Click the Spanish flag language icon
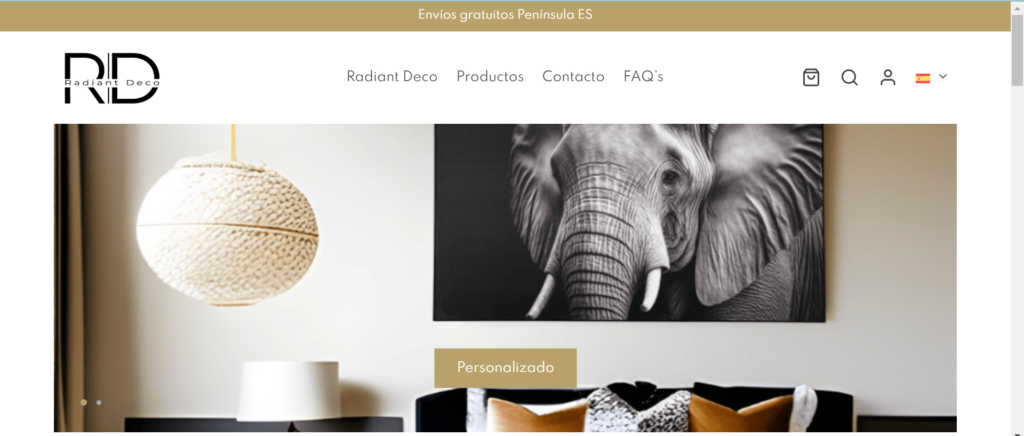The height and width of the screenshot is (436, 1024). 922,78
